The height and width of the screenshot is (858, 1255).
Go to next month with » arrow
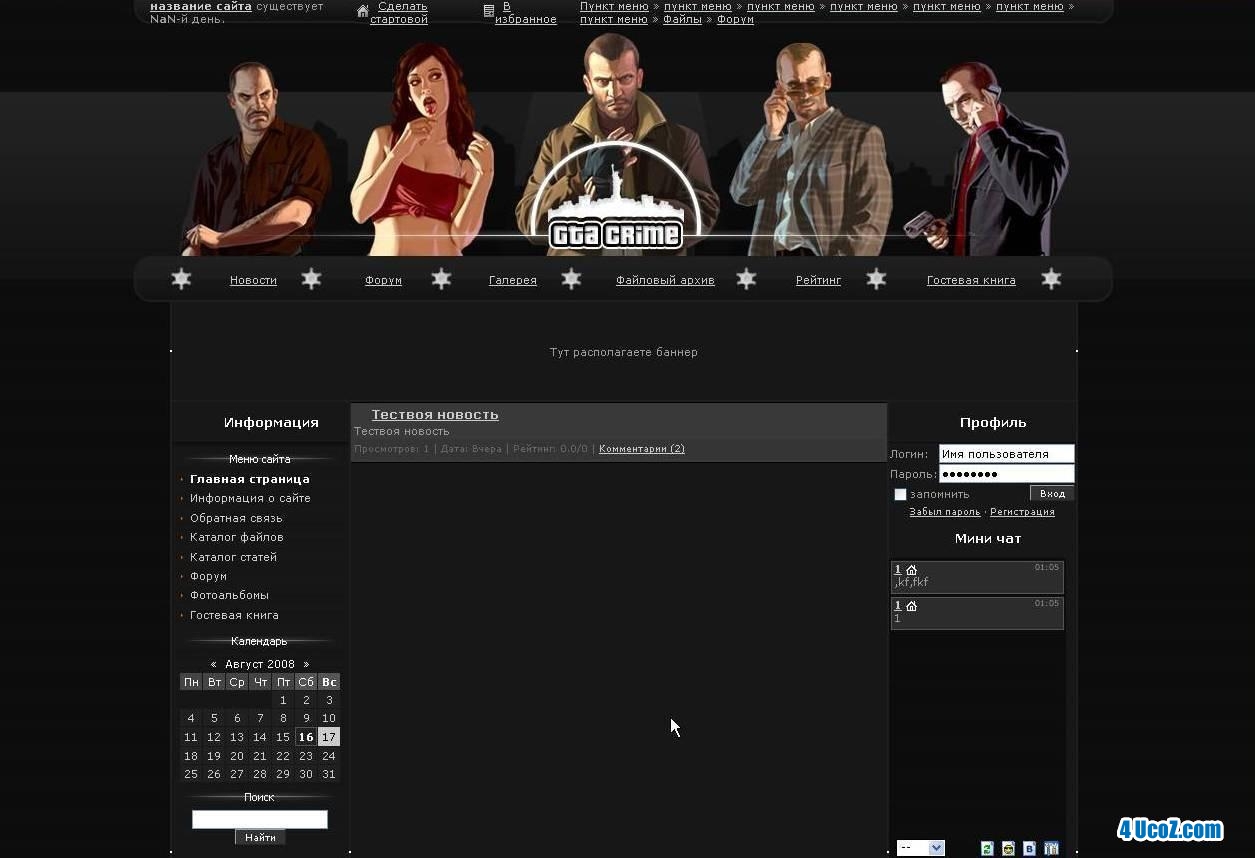tap(306, 664)
